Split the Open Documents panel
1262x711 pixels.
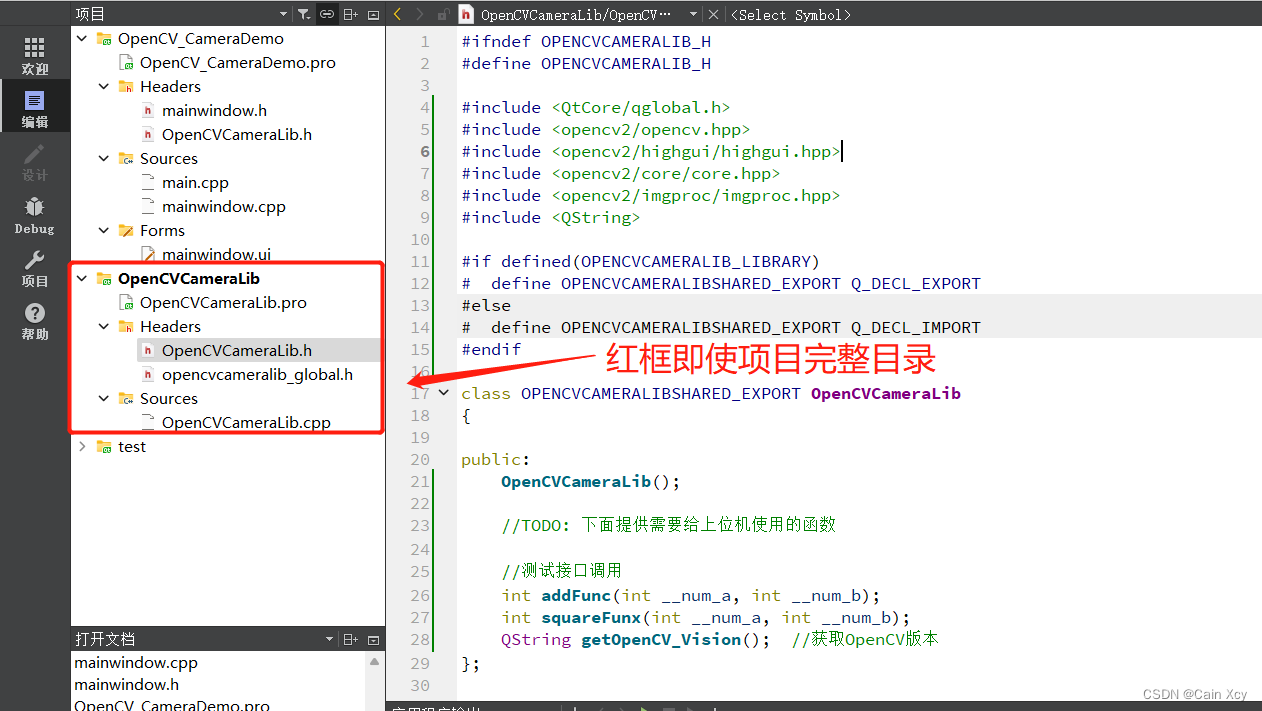(x=350, y=639)
